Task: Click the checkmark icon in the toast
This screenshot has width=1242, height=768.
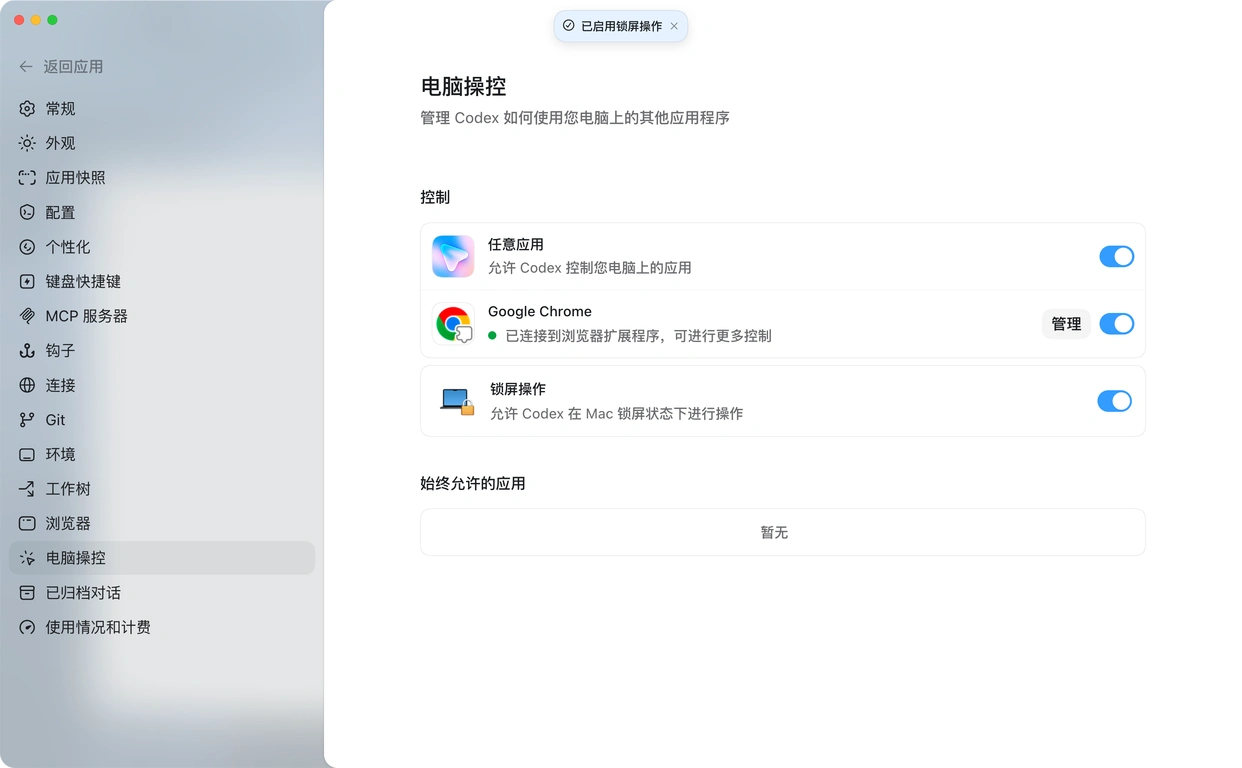Action: [568, 26]
